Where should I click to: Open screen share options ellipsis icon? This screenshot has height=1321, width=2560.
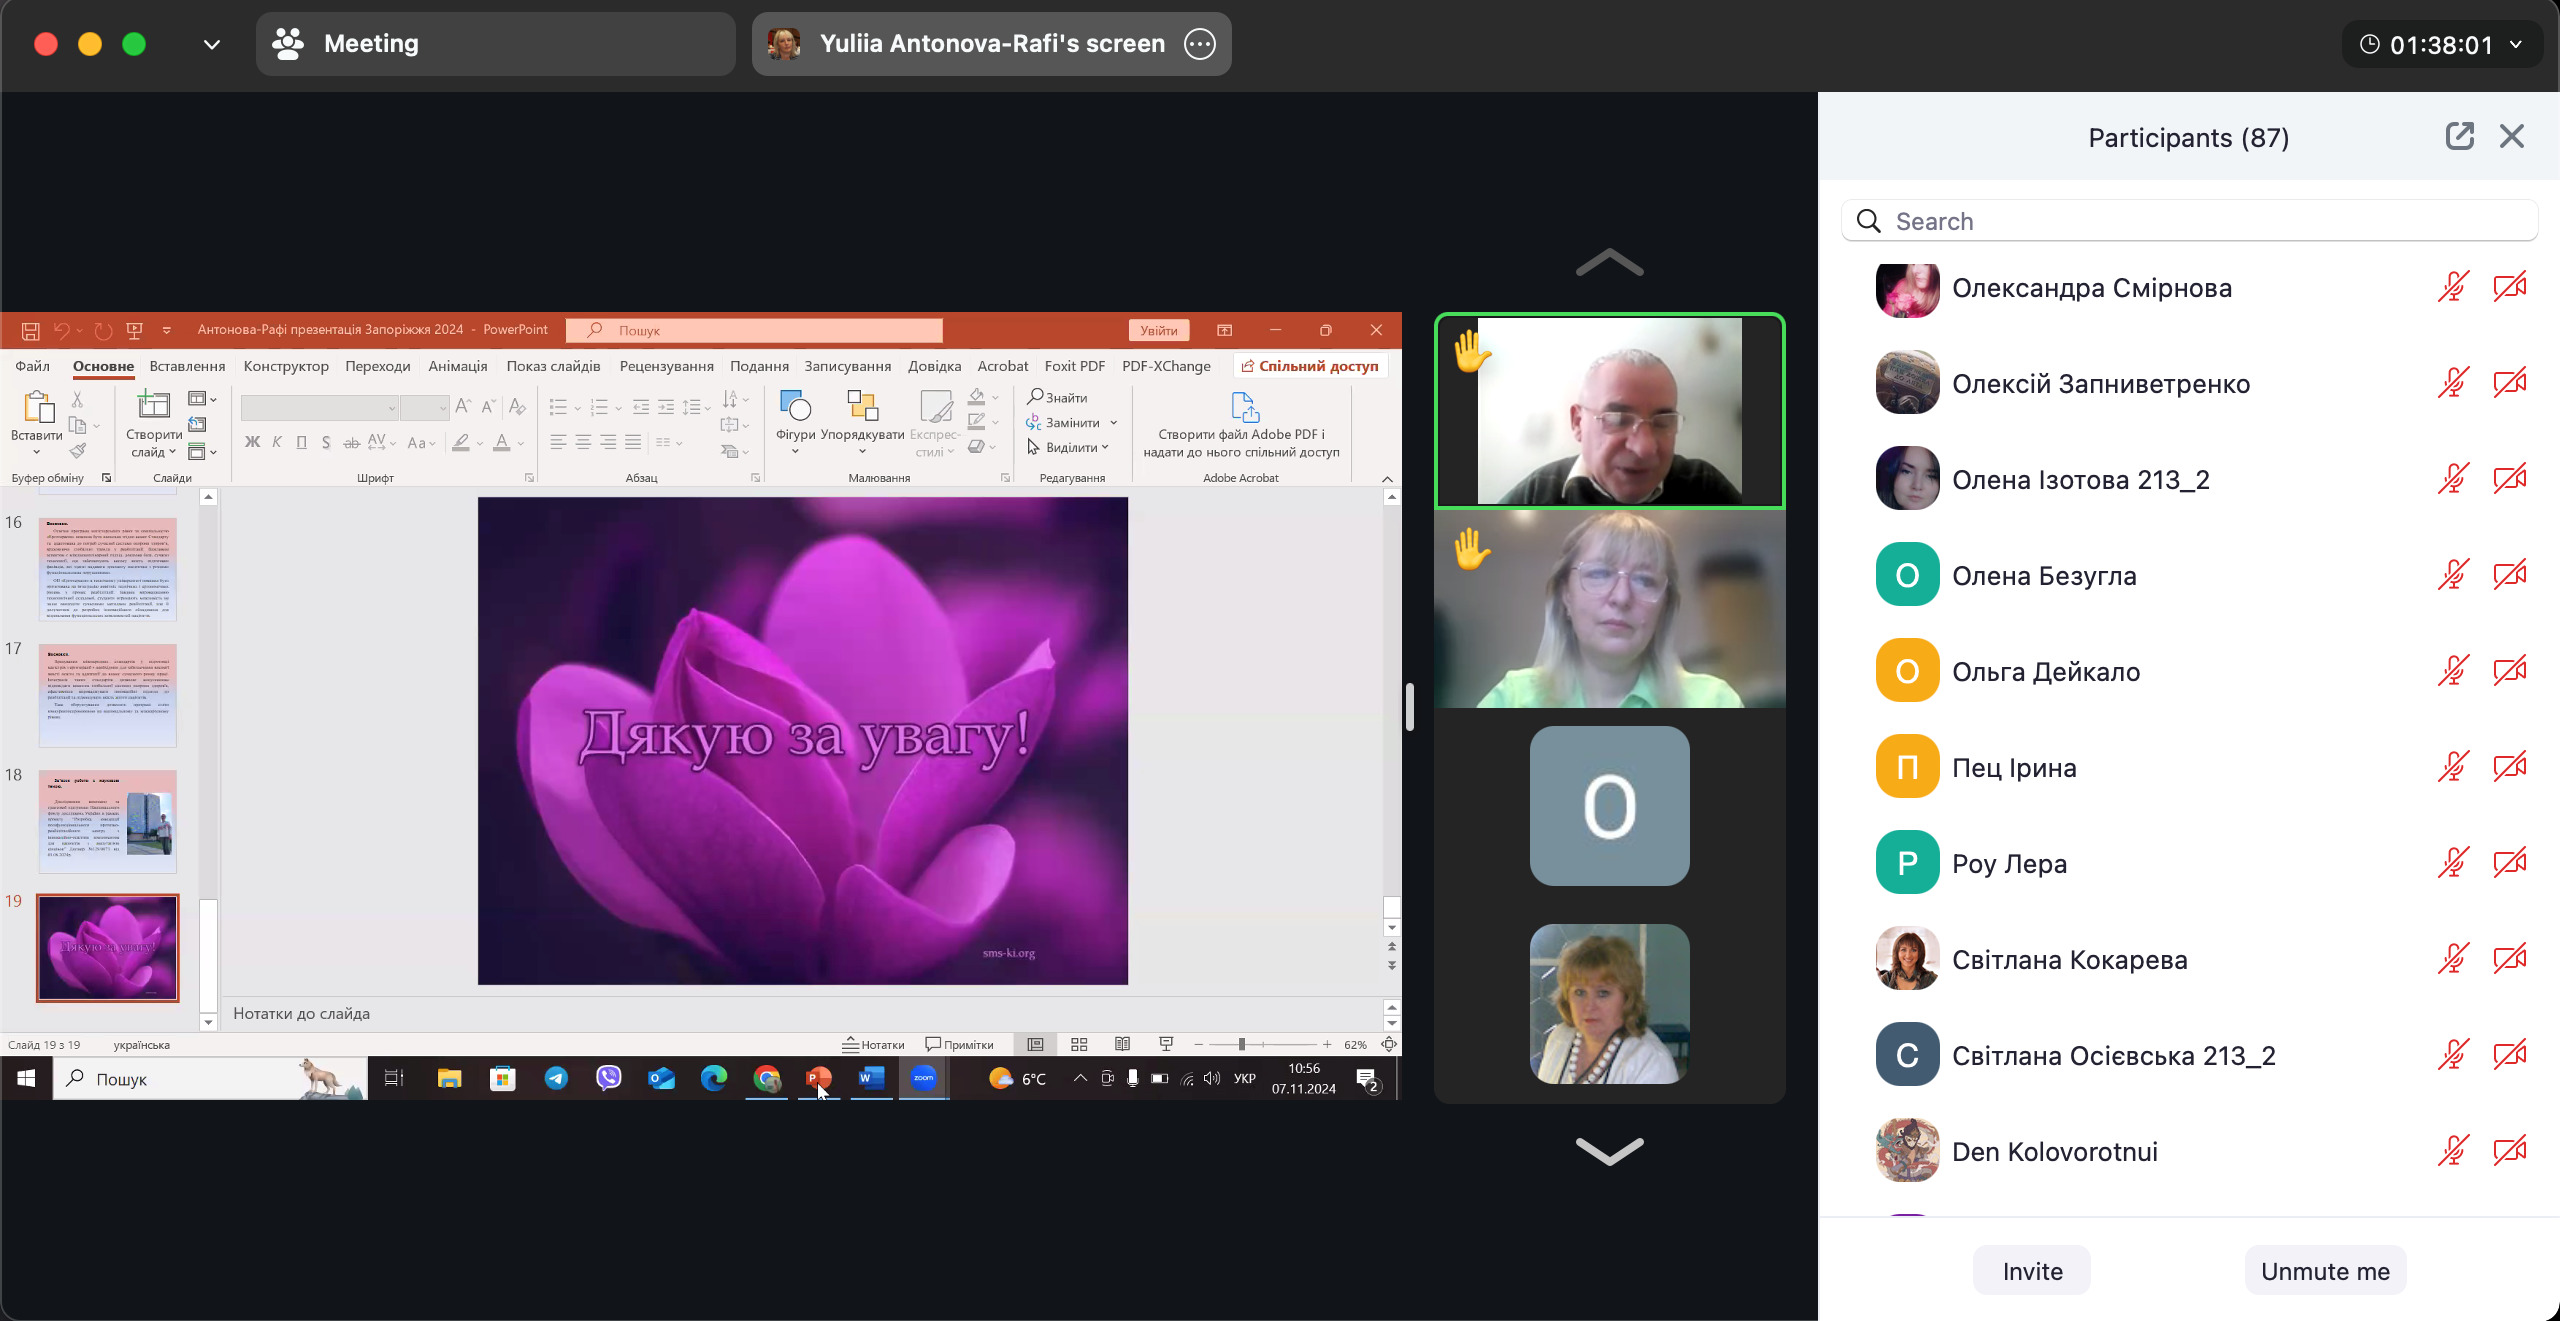coord(1200,44)
